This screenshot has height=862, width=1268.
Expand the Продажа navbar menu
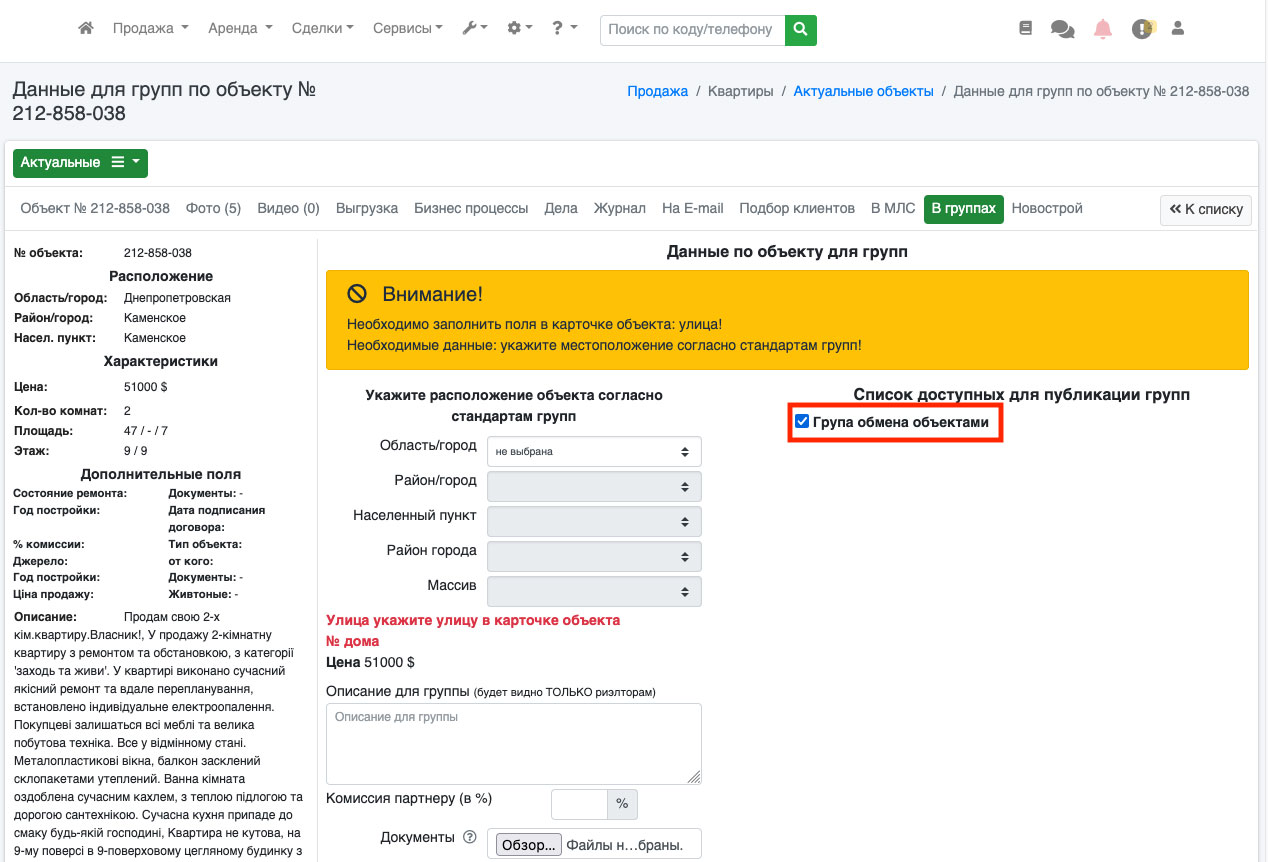(150, 29)
